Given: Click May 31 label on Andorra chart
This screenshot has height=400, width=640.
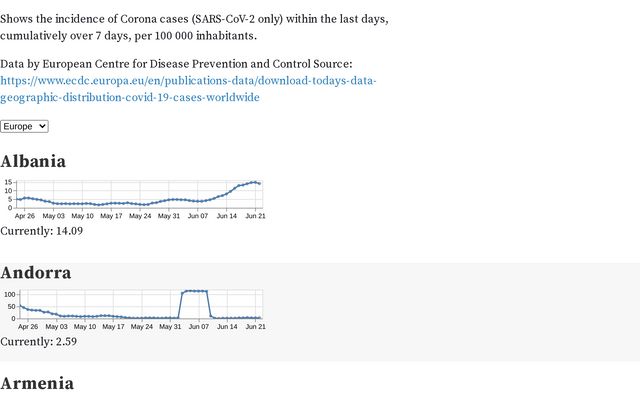Looking at the screenshot, I should [170, 326].
